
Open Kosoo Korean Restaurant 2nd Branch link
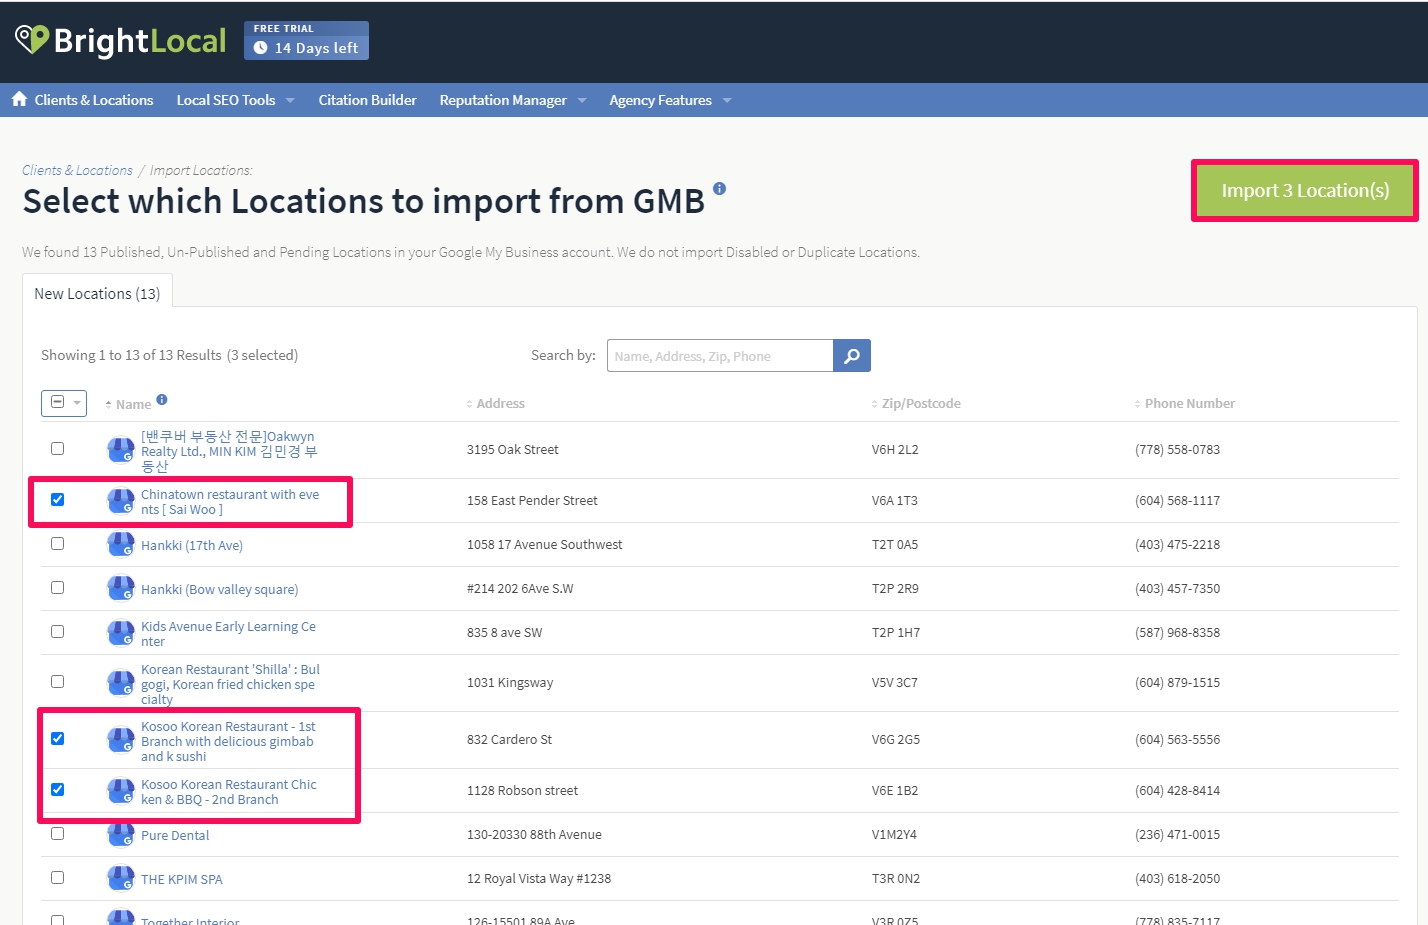pos(229,792)
